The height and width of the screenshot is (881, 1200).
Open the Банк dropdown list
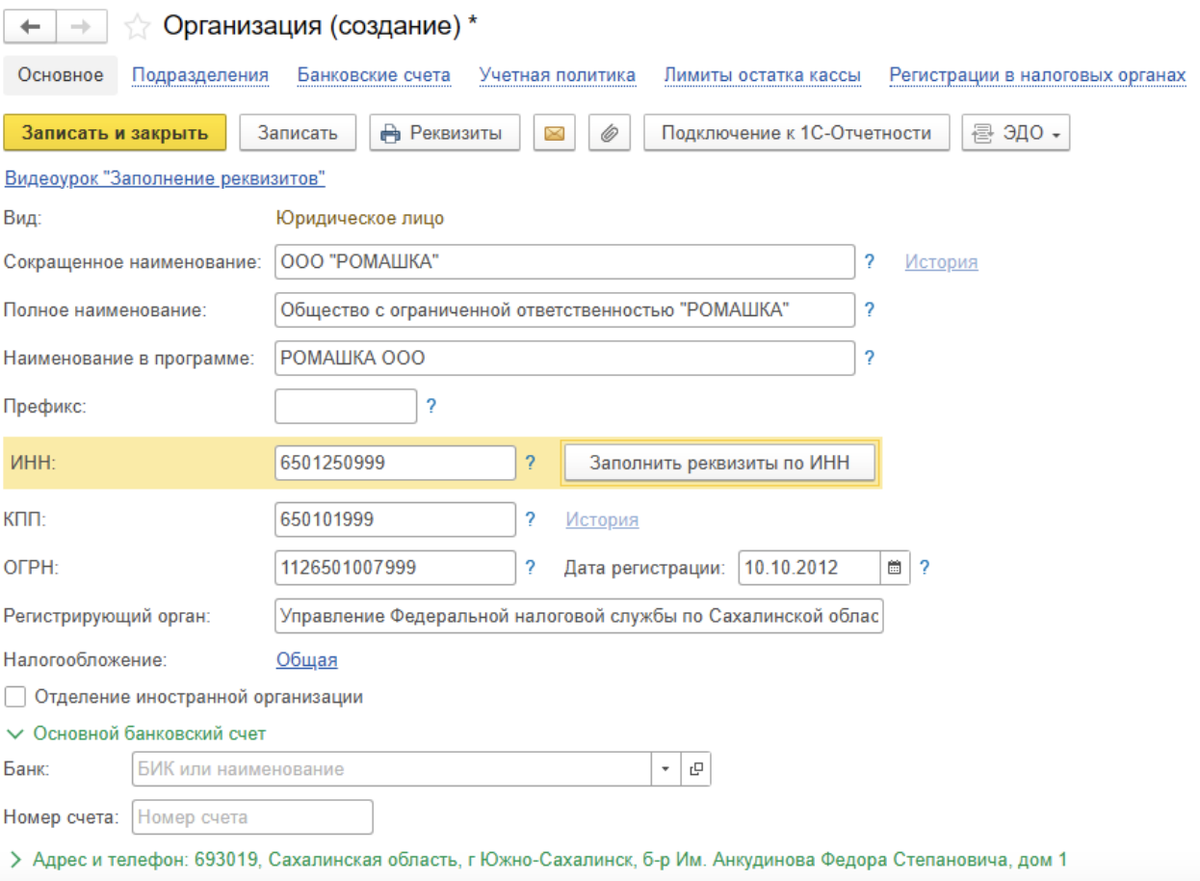click(x=666, y=769)
